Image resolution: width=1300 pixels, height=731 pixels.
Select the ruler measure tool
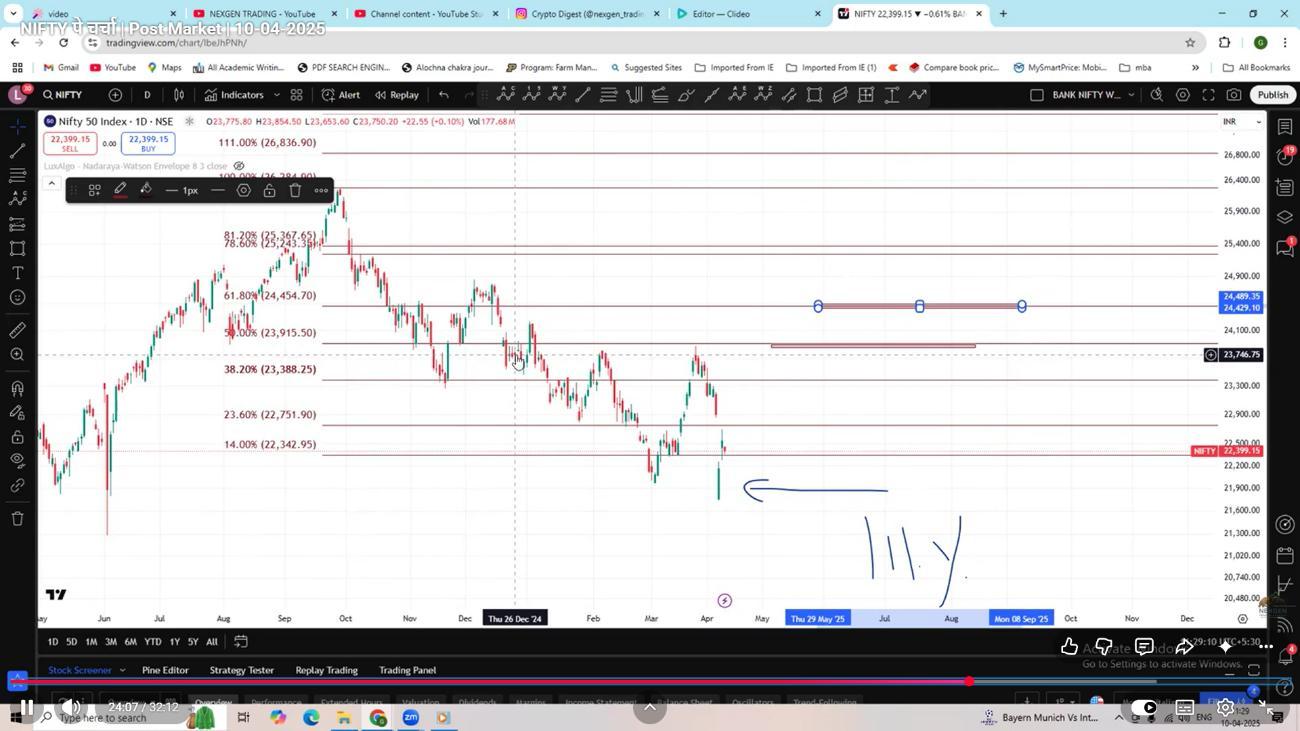(x=17, y=330)
